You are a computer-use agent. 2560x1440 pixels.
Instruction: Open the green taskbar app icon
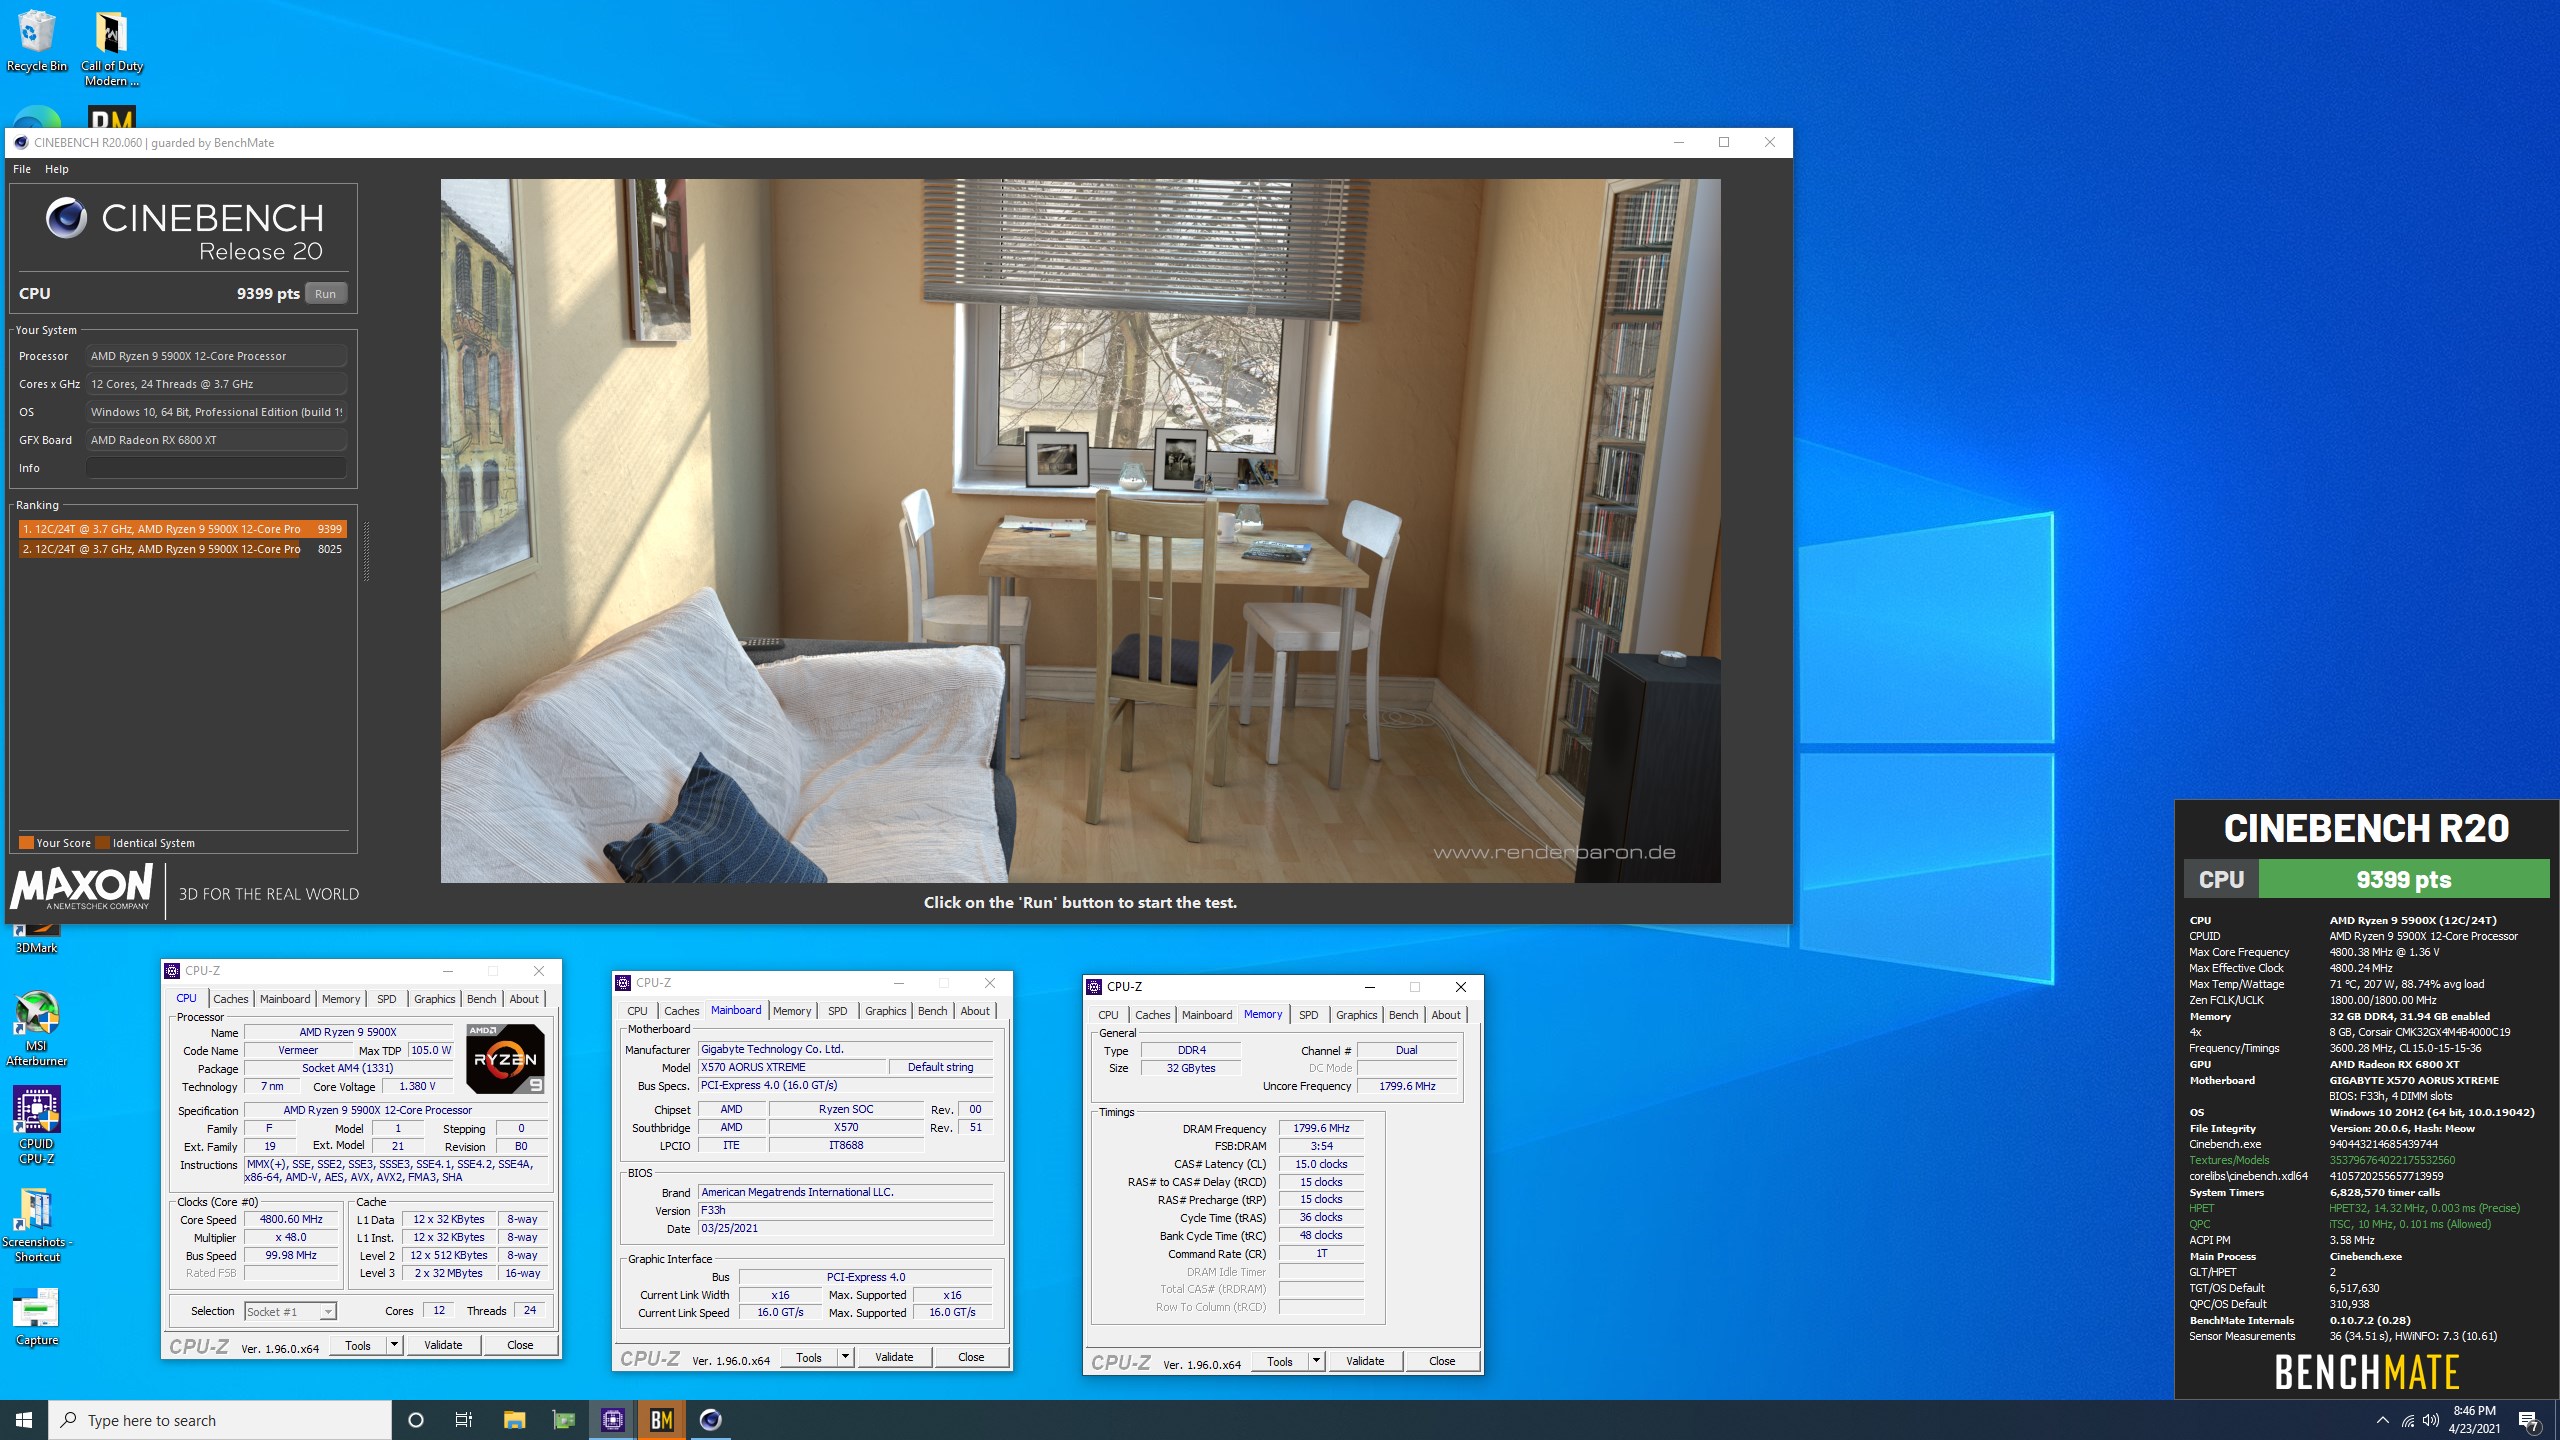[564, 1420]
